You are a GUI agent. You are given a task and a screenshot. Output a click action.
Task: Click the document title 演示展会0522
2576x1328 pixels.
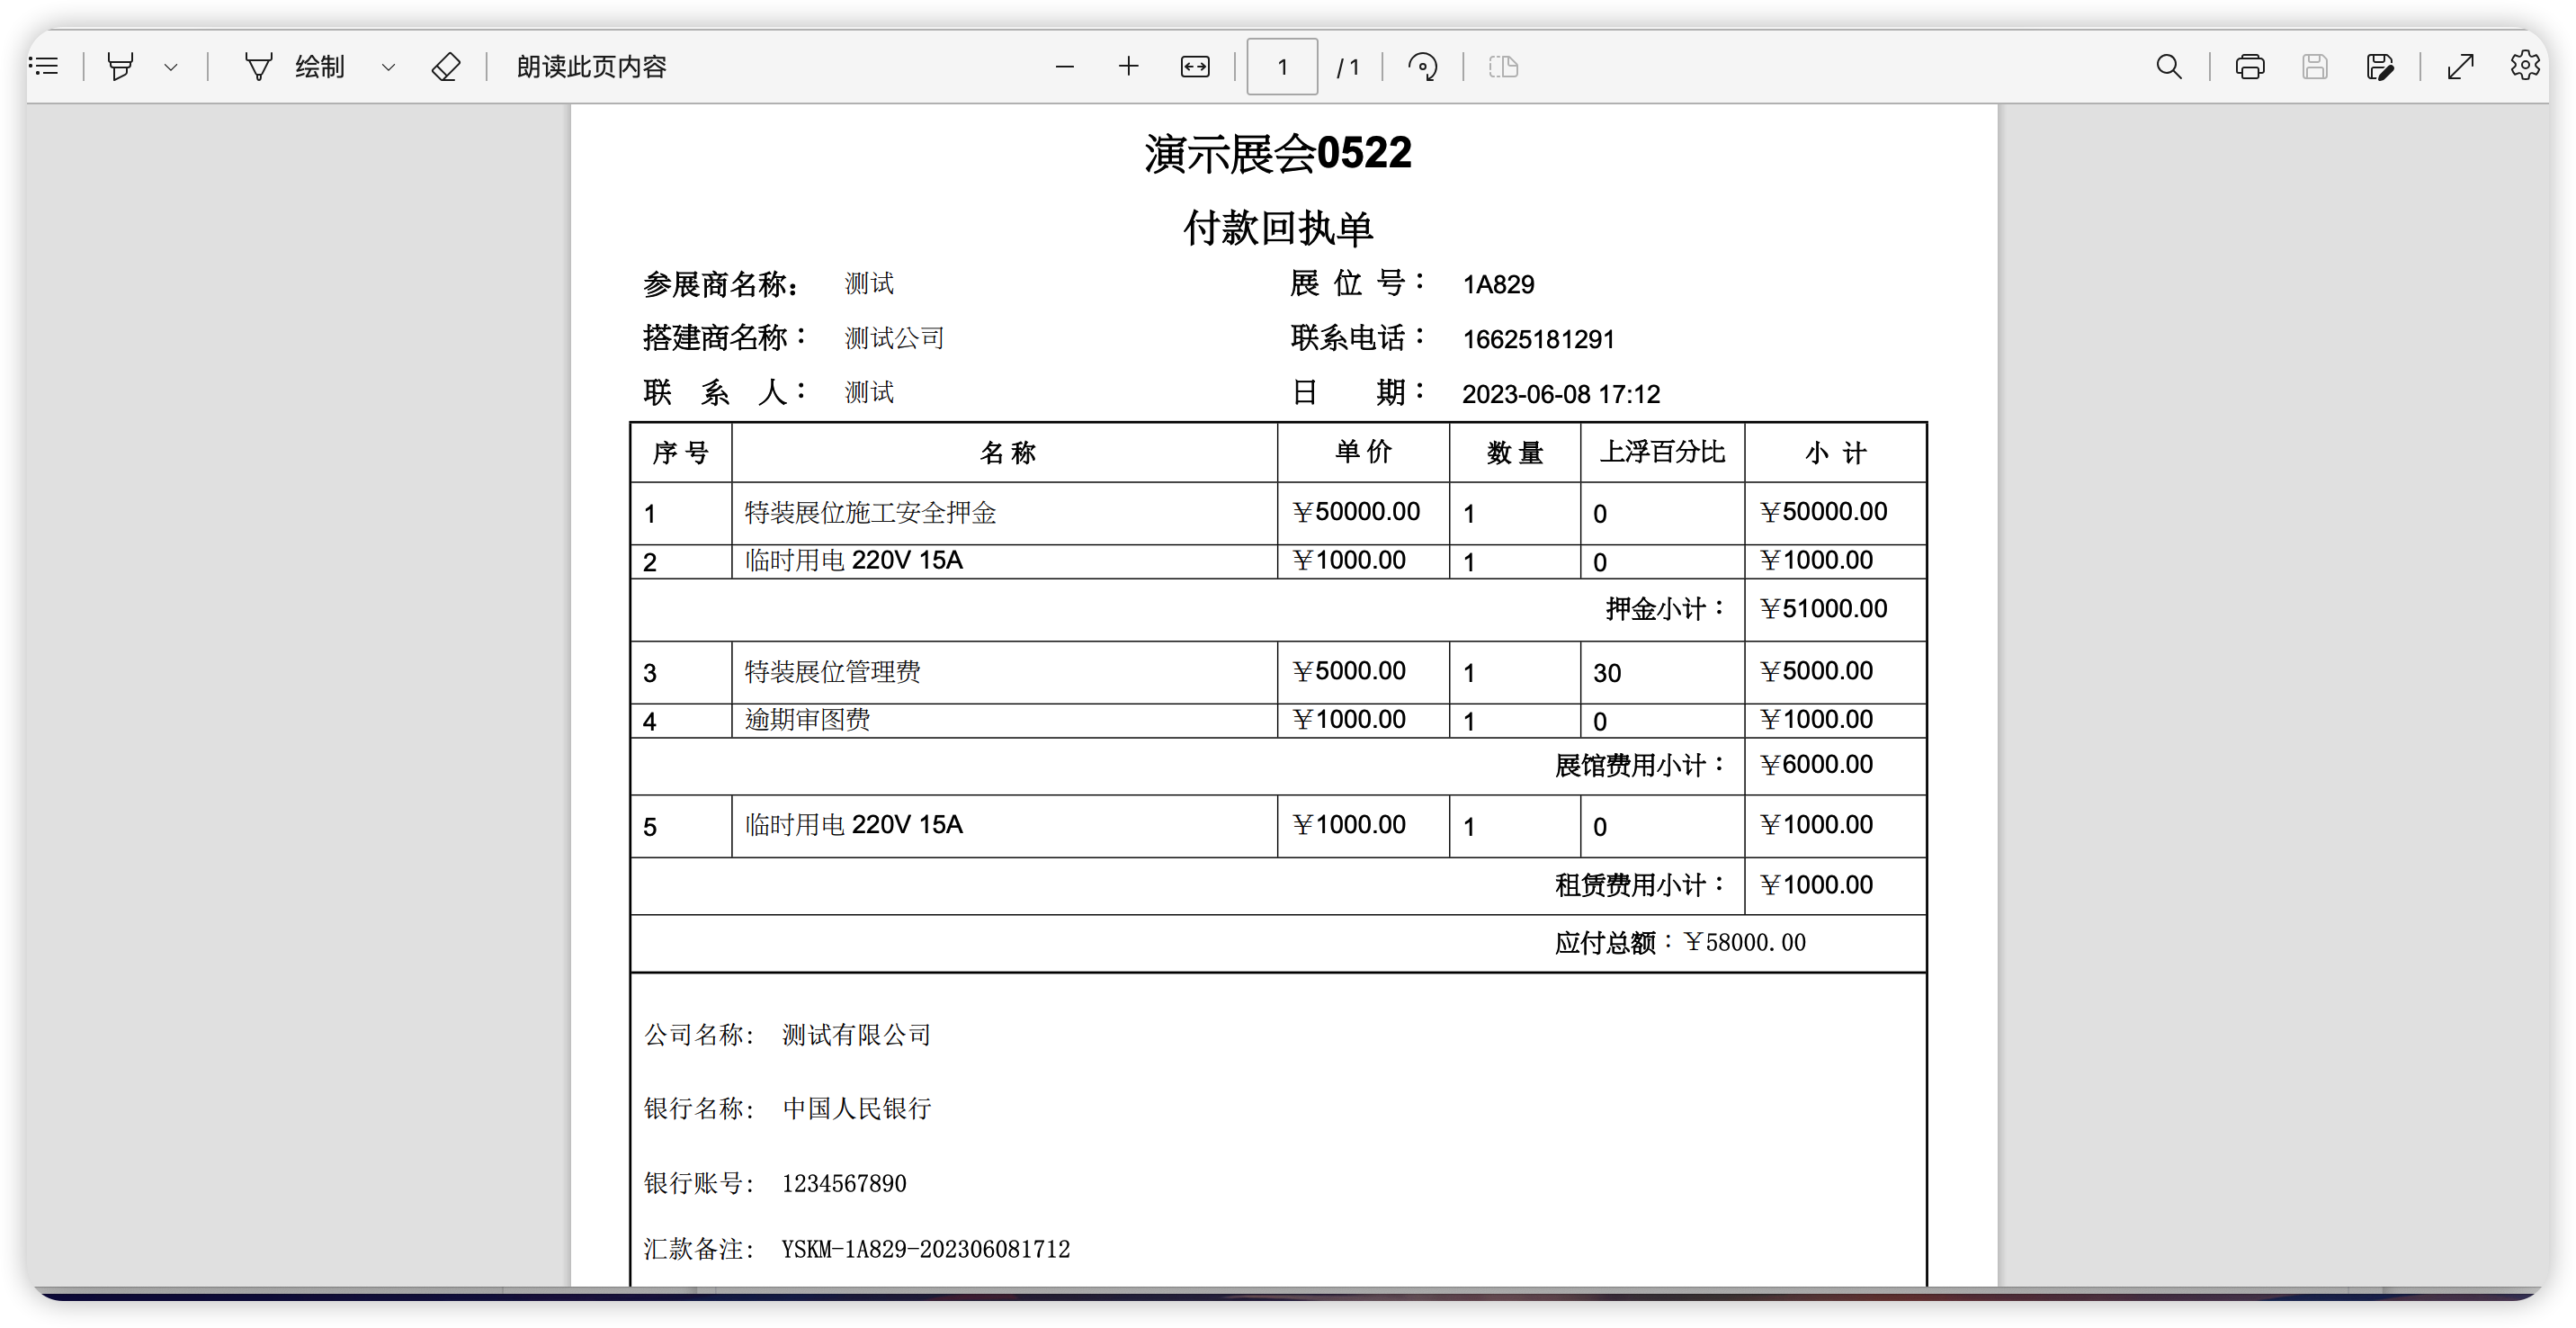tap(1278, 153)
